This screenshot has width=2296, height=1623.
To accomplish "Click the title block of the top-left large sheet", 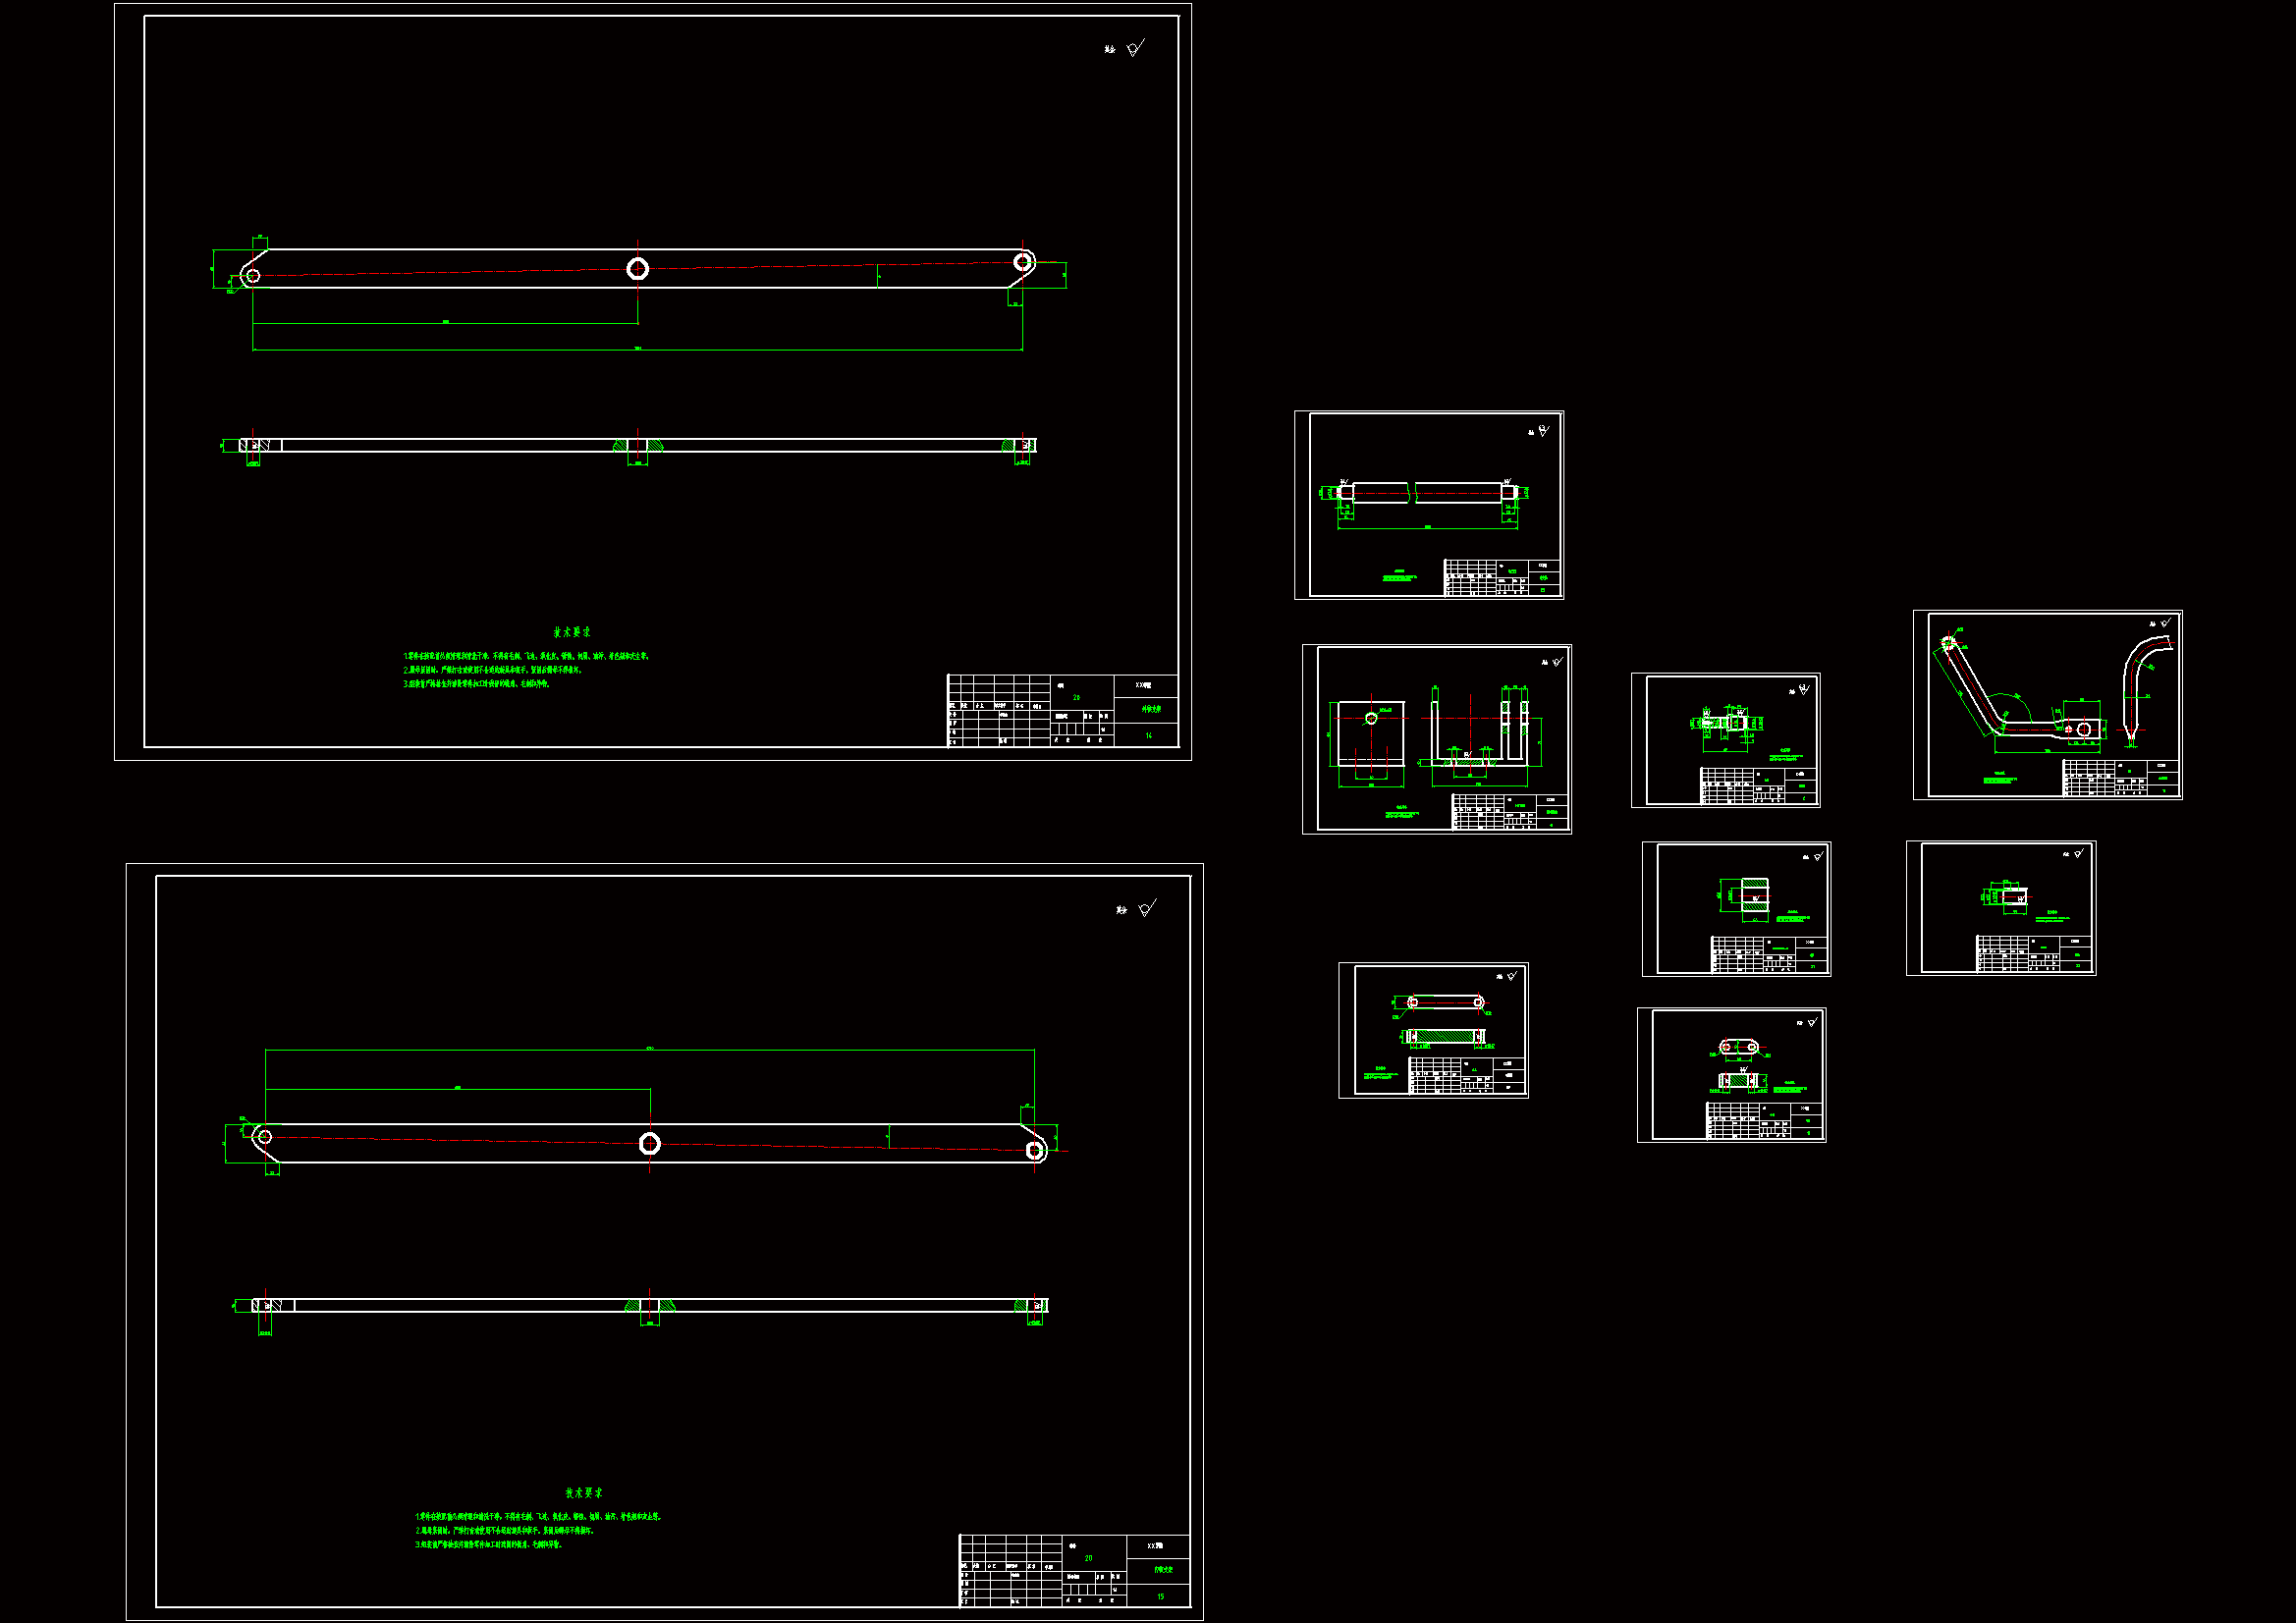I will point(1062,710).
